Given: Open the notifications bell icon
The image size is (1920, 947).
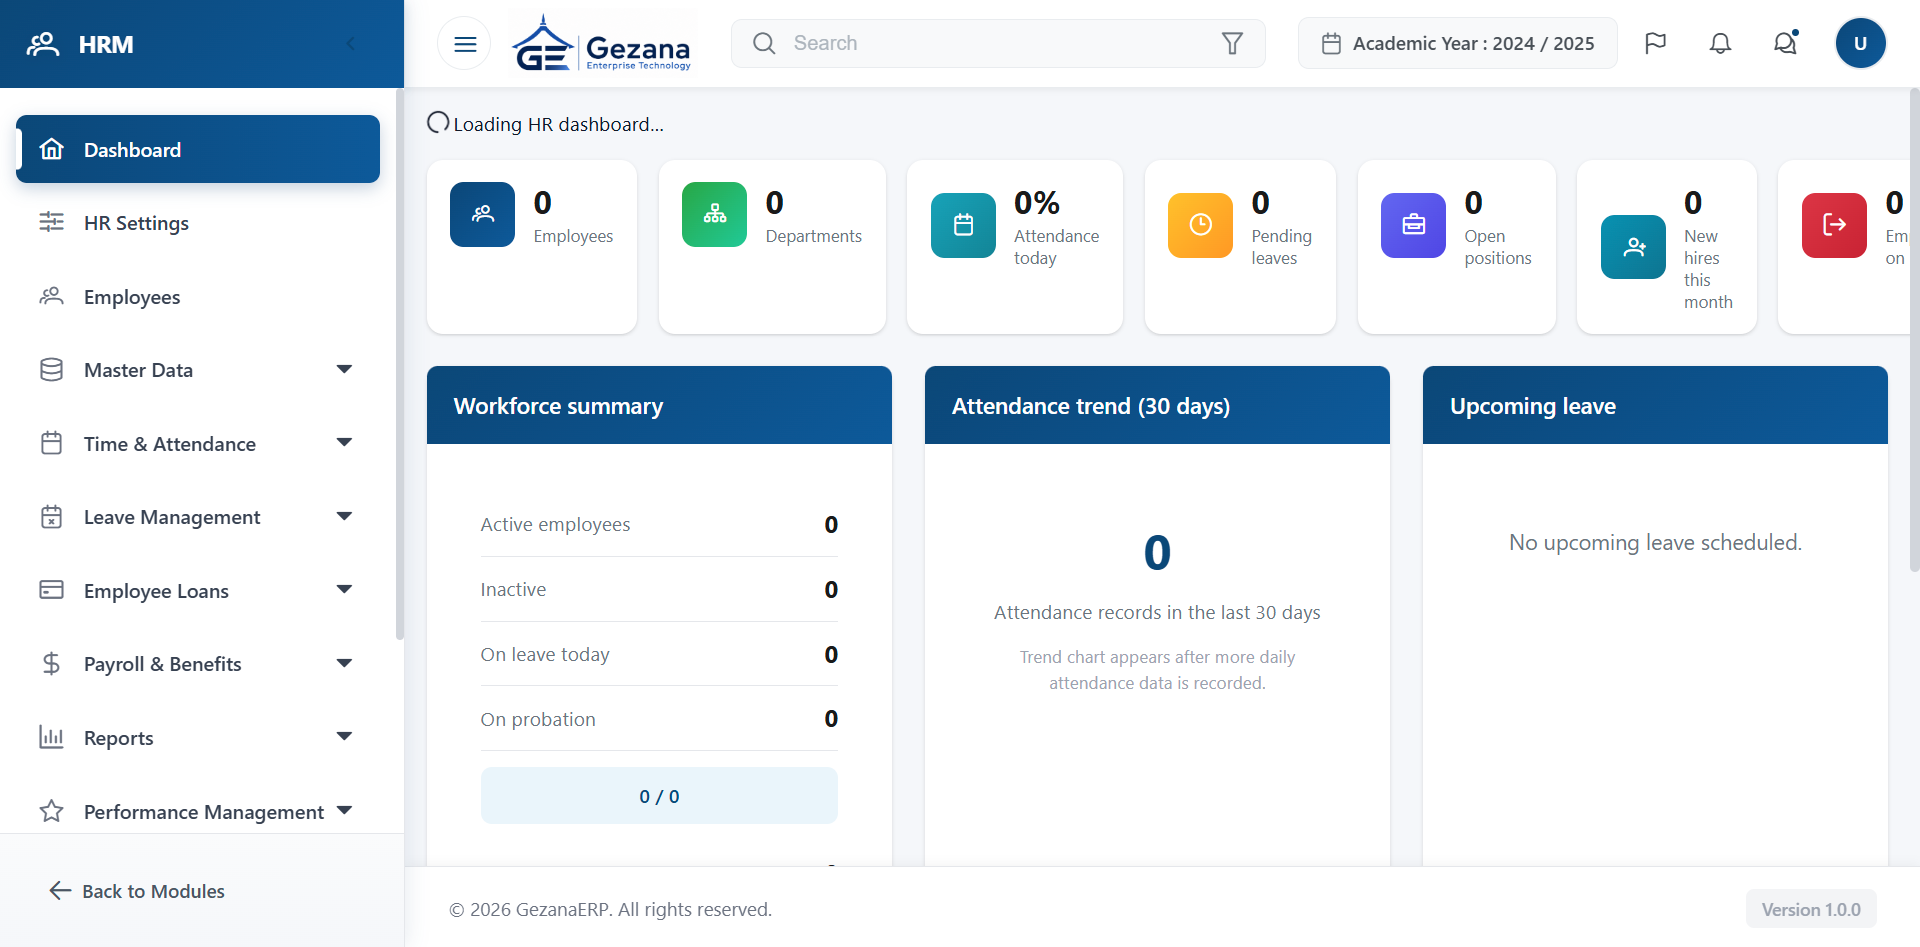Looking at the screenshot, I should pos(1720,43).
